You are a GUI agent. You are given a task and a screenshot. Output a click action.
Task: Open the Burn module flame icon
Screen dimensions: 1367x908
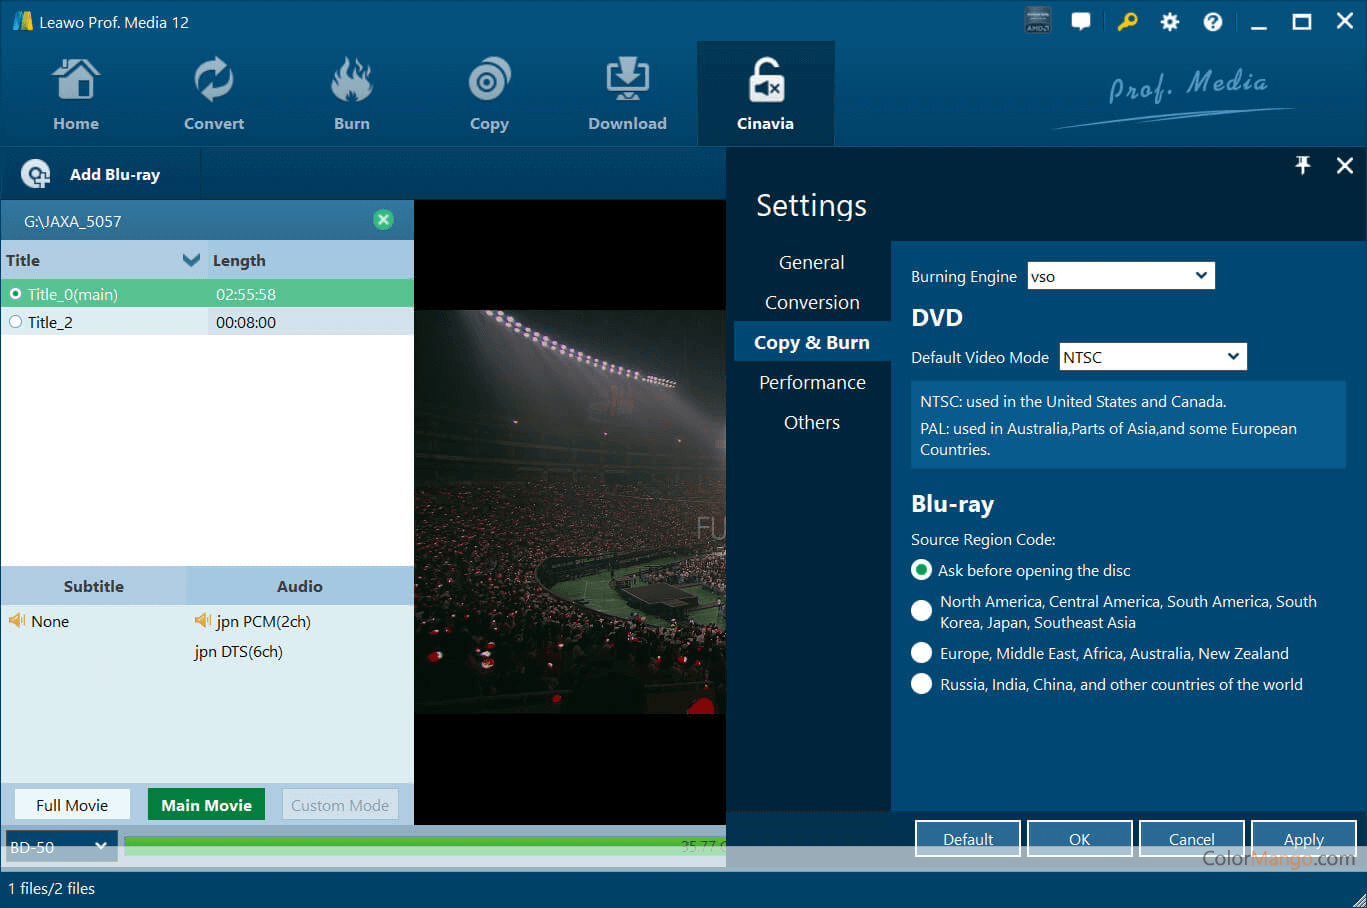[351, 81]
